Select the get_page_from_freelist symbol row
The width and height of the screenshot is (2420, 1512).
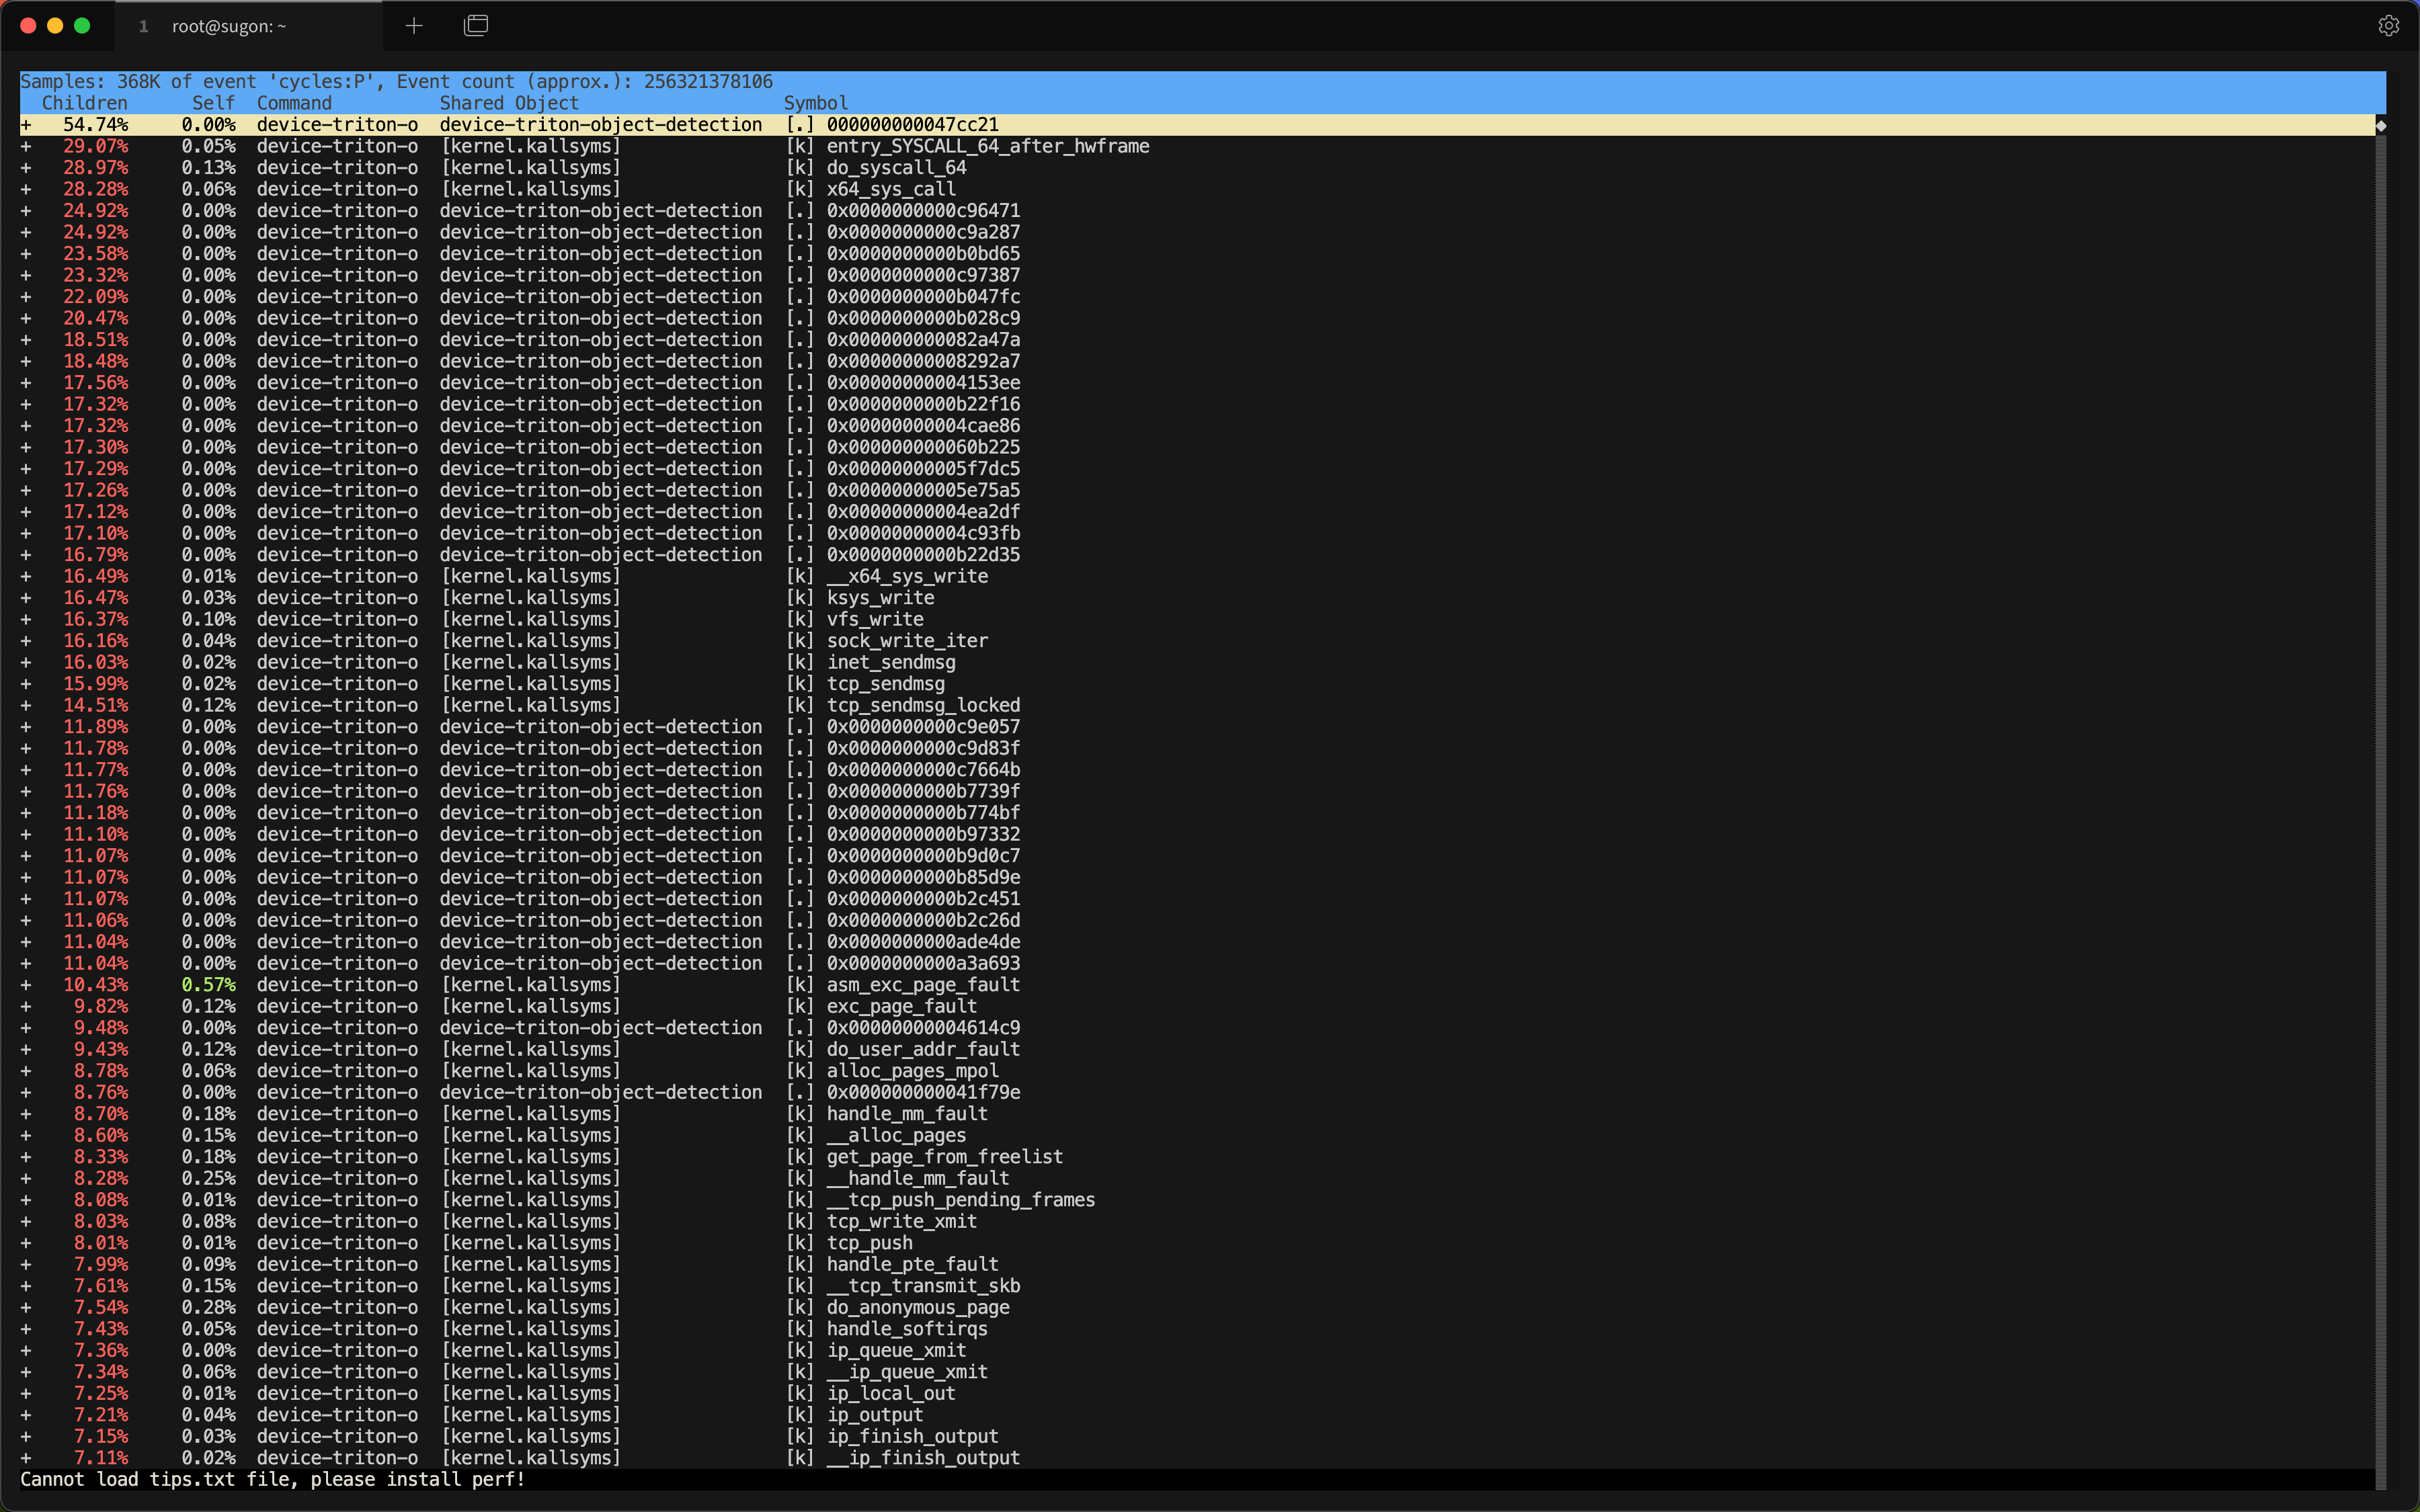point(944,1157)
